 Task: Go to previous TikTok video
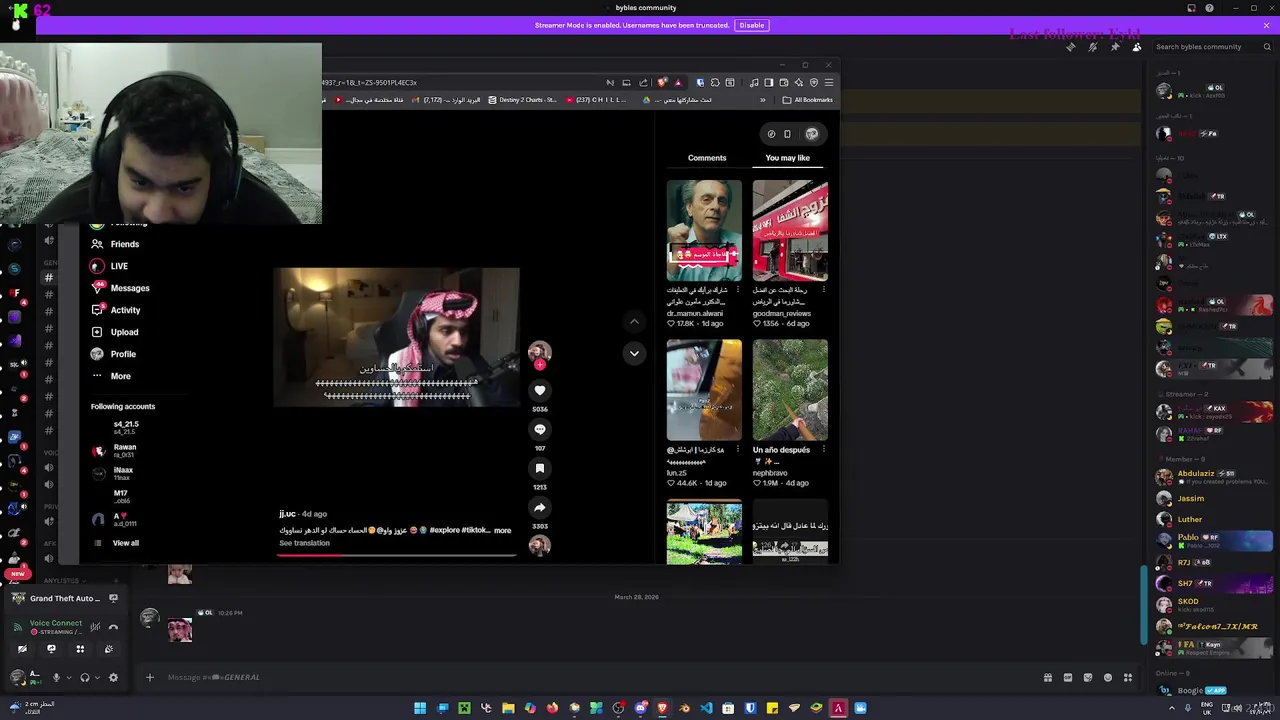[634, 322]
